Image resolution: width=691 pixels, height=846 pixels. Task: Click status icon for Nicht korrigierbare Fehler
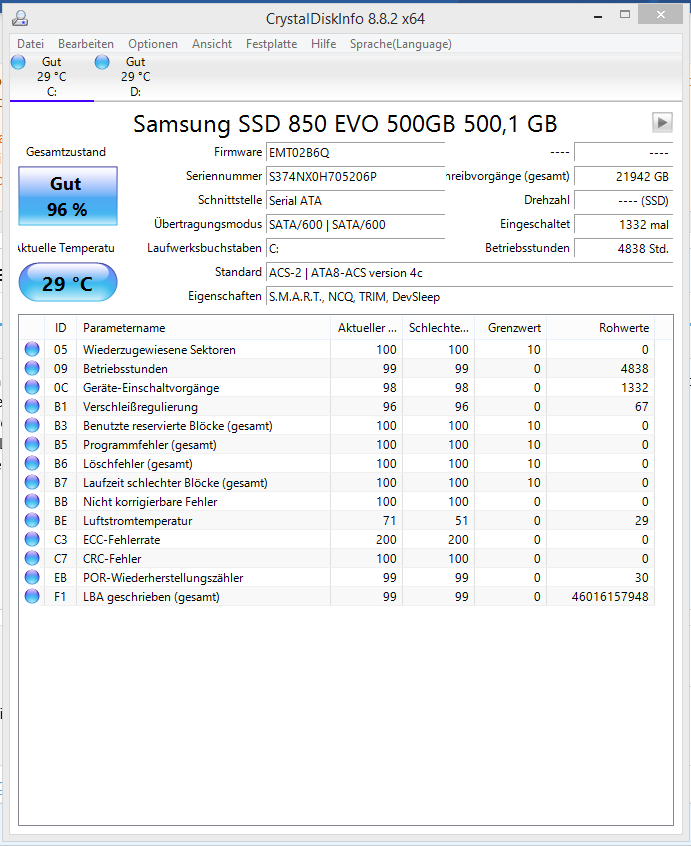click(32, 501)
